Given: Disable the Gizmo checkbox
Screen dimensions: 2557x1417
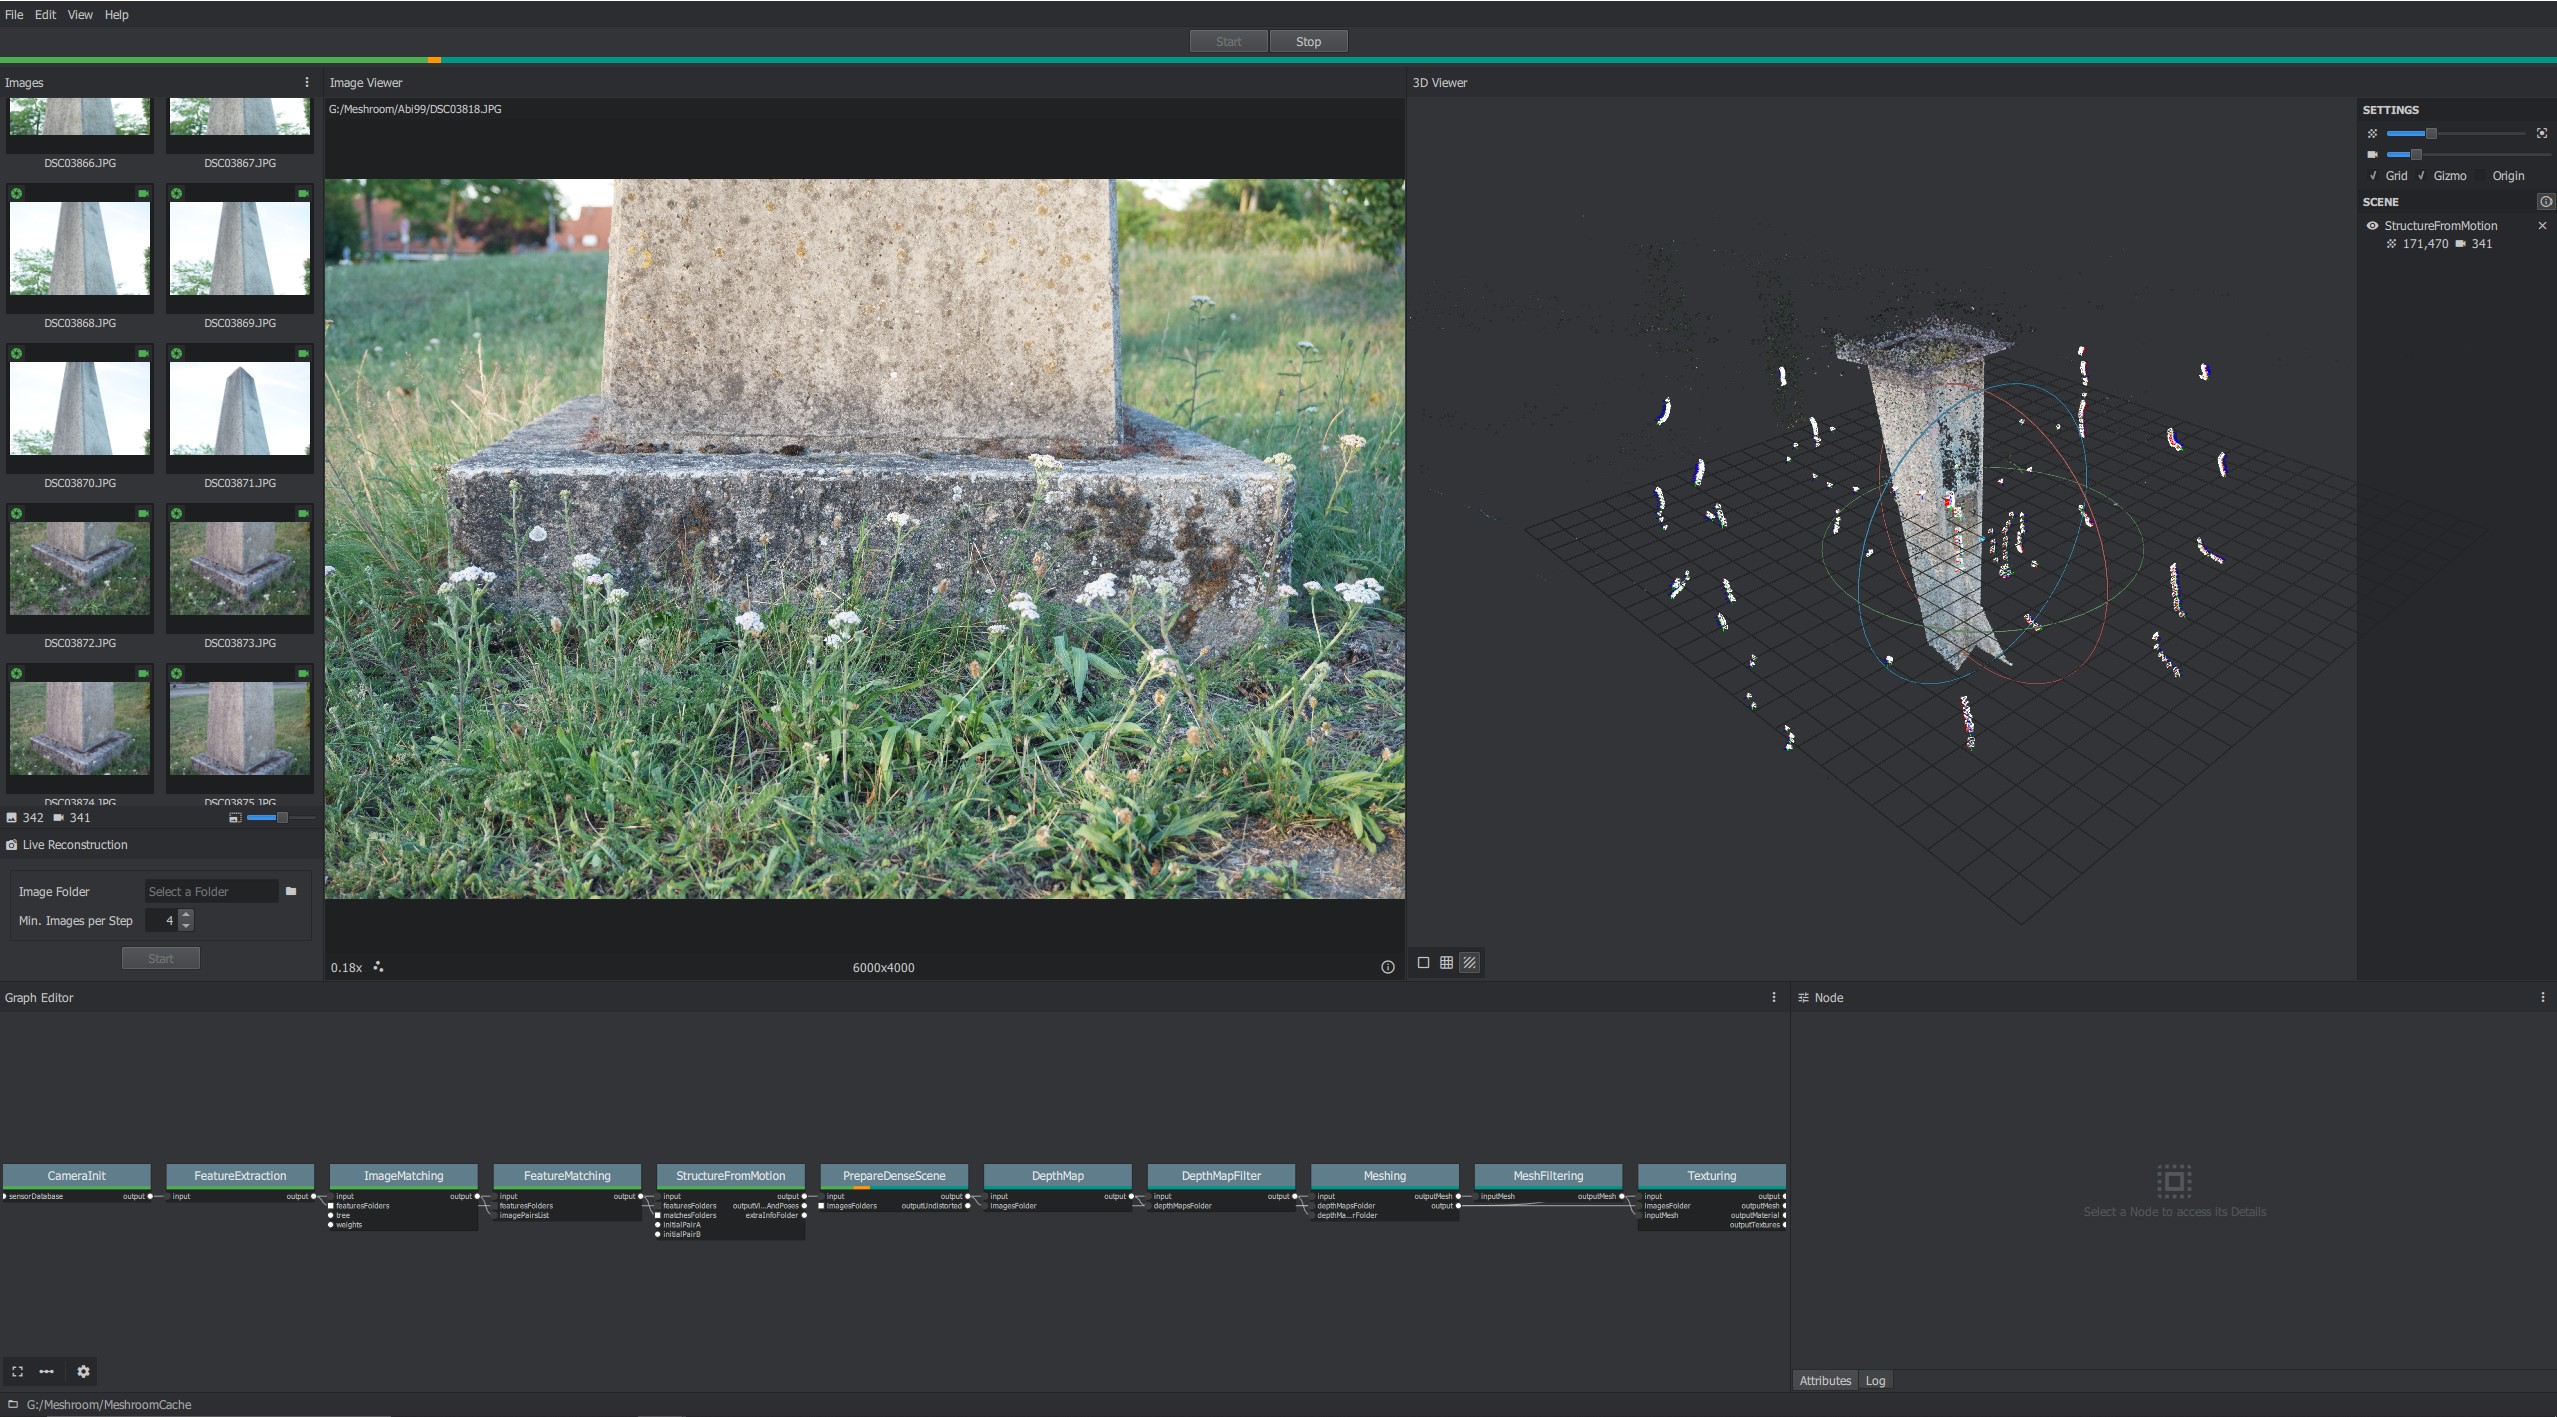Looking at the screenshot, I should pos(2421,176).
